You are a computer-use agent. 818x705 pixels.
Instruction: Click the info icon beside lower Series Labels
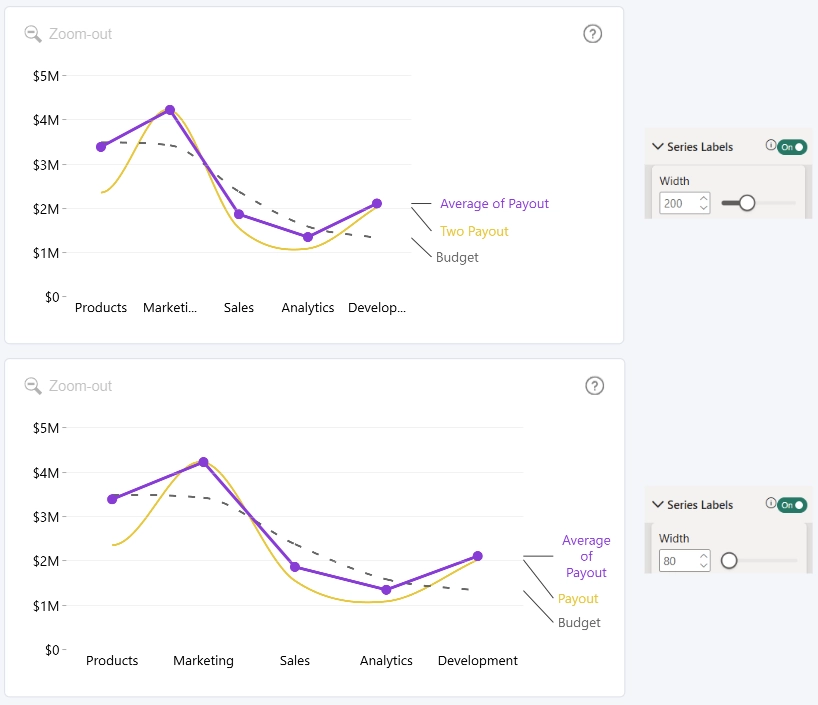[x=771, y=503]
